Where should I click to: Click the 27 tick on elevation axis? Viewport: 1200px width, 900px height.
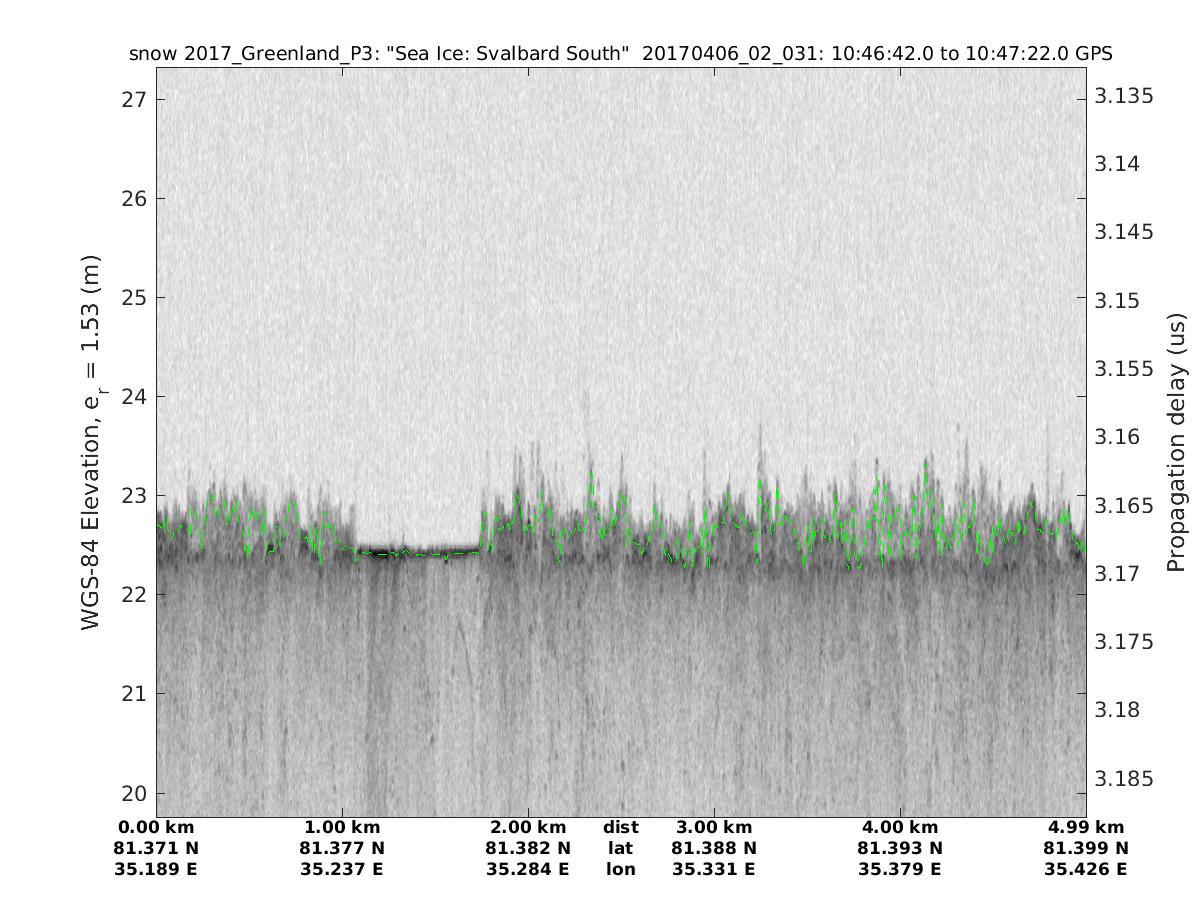[134, 99]
